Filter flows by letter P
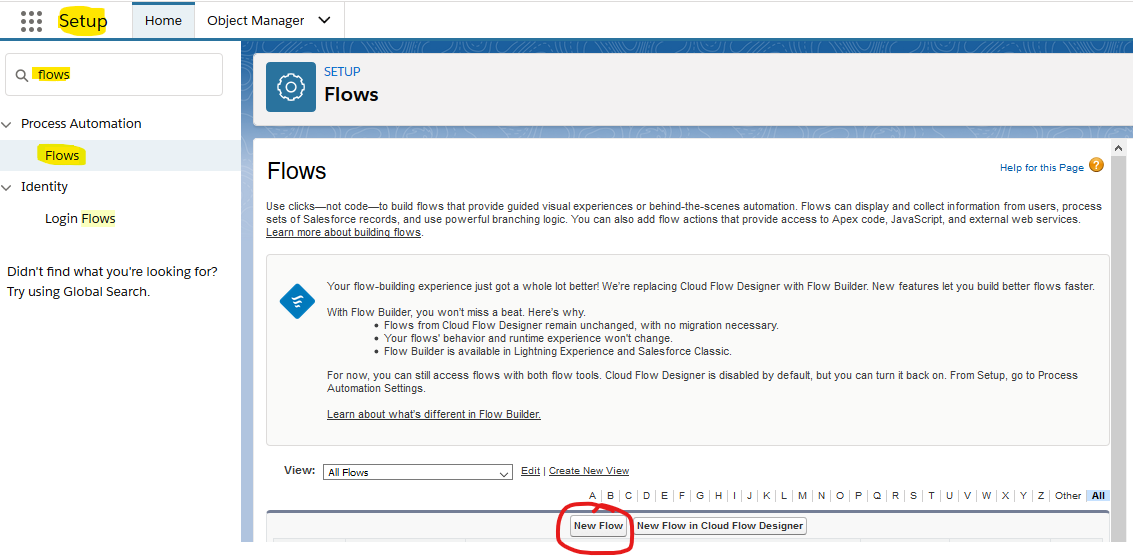Image resolution: width=1133 pixels, height=556 pixels. pyautogui.click(x=858, y=496)
